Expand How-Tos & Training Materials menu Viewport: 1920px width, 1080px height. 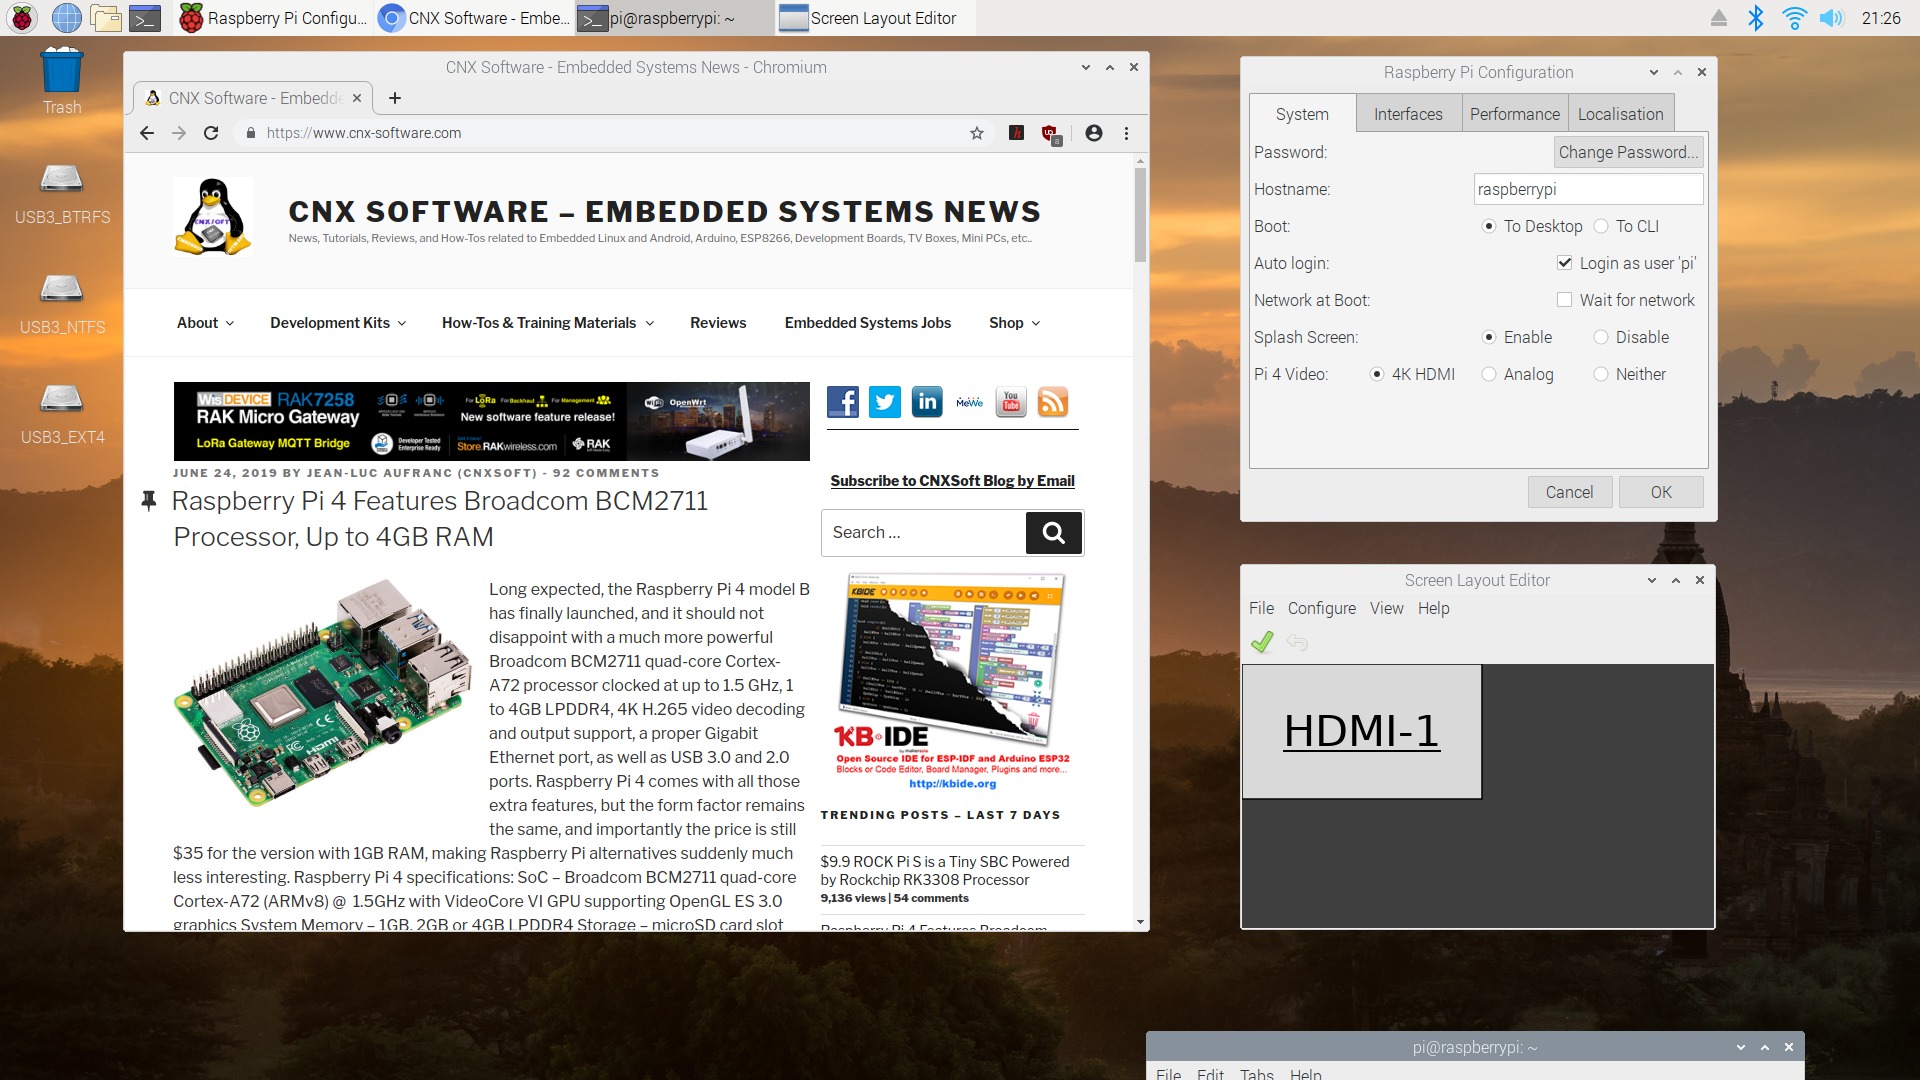click(548, 323)
